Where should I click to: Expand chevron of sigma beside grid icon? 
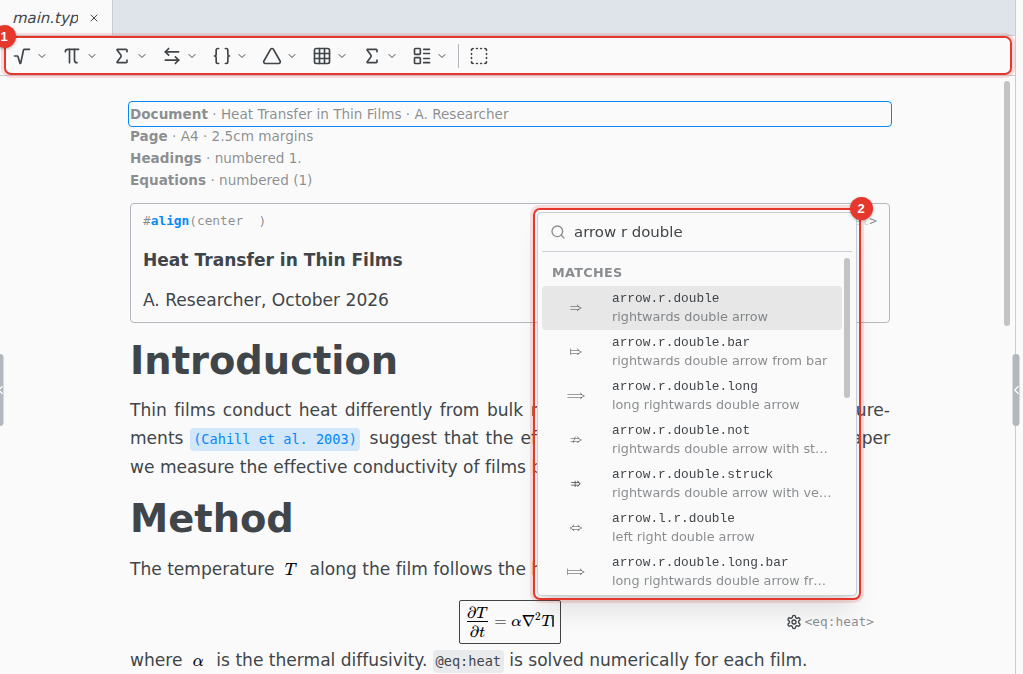tap(392, 56)
